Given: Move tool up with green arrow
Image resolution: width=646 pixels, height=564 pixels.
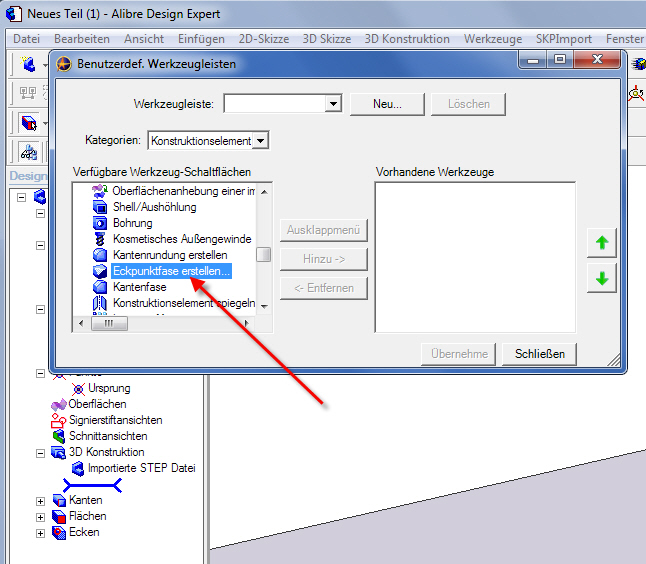Looking at the screenshot, I should (602, 243).
